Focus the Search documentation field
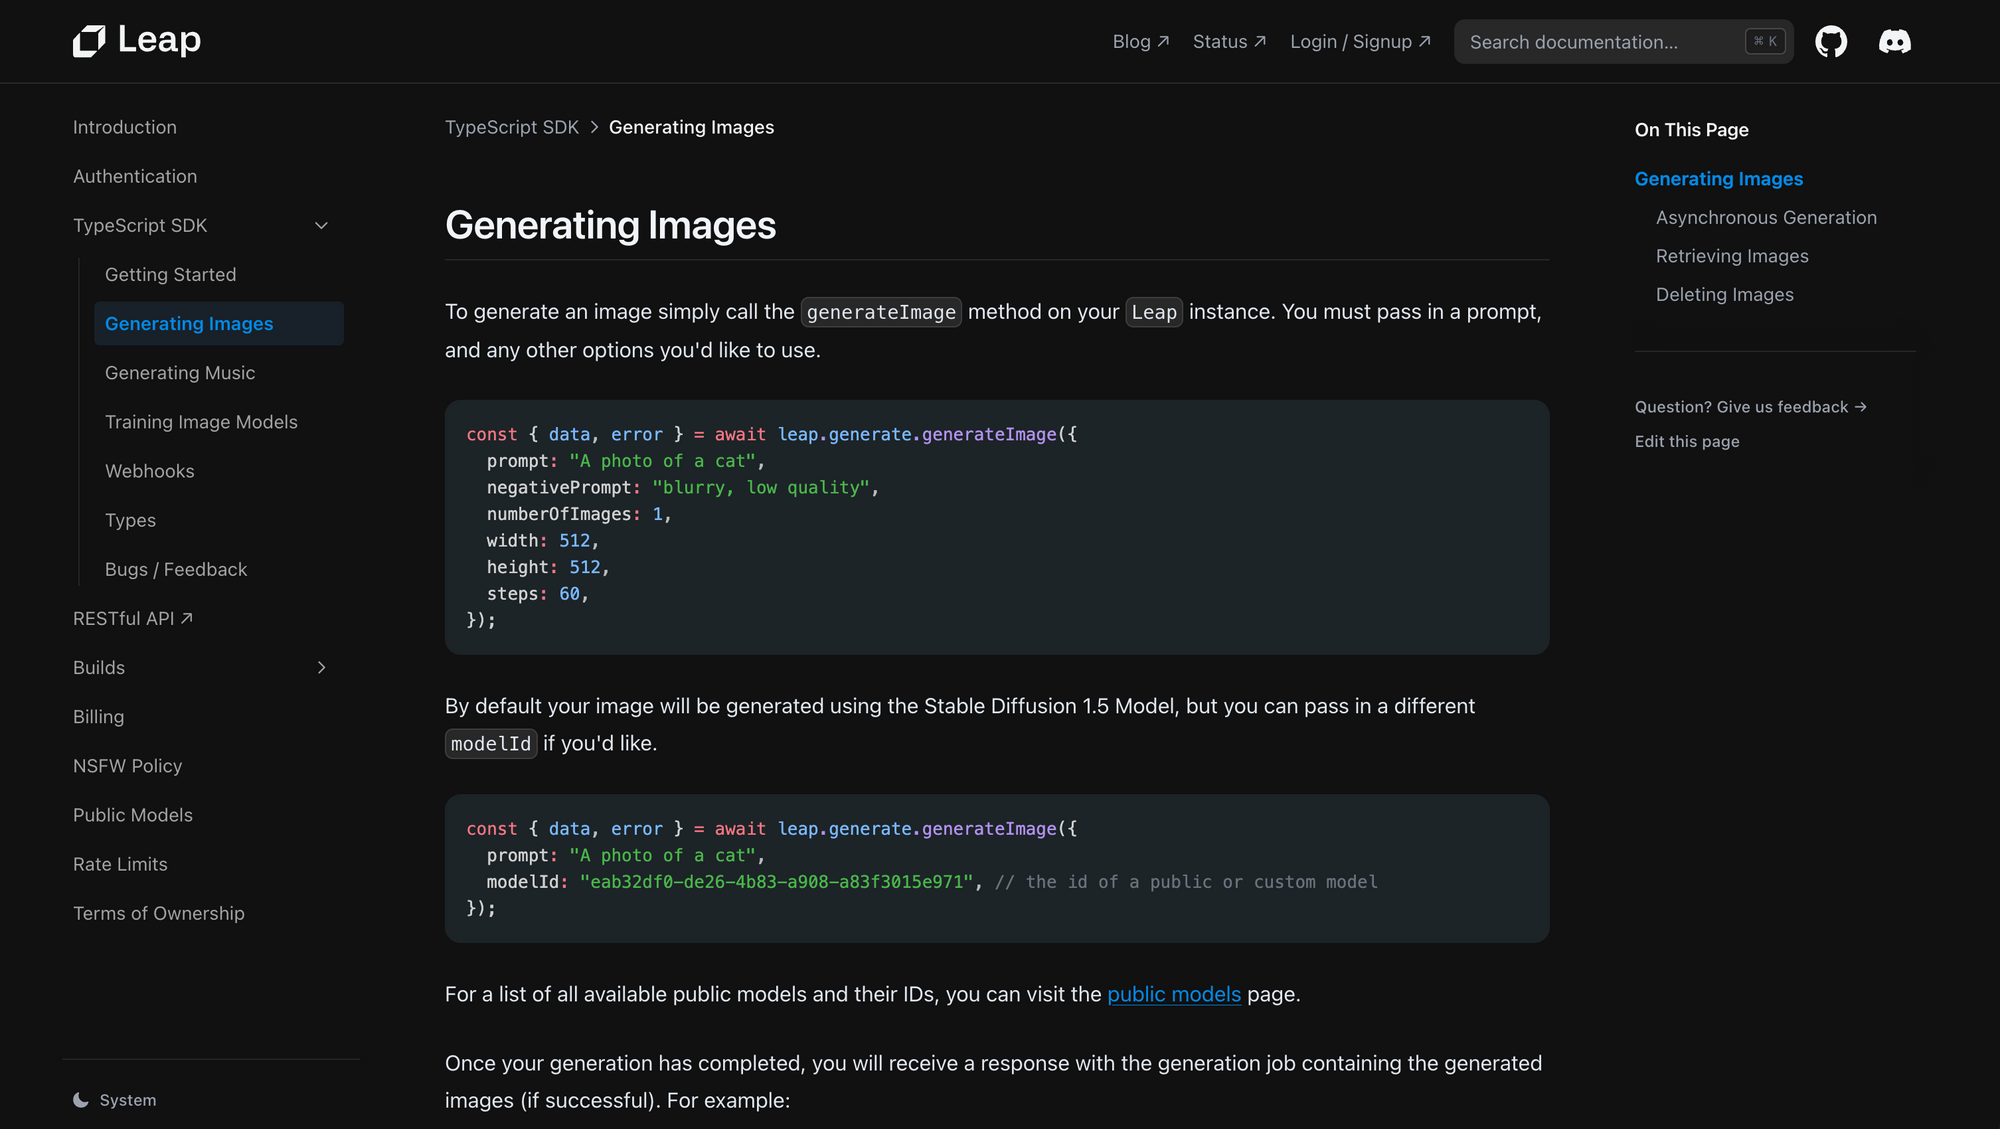This screenshot has height=1129, width=2000. [1600, 42]
